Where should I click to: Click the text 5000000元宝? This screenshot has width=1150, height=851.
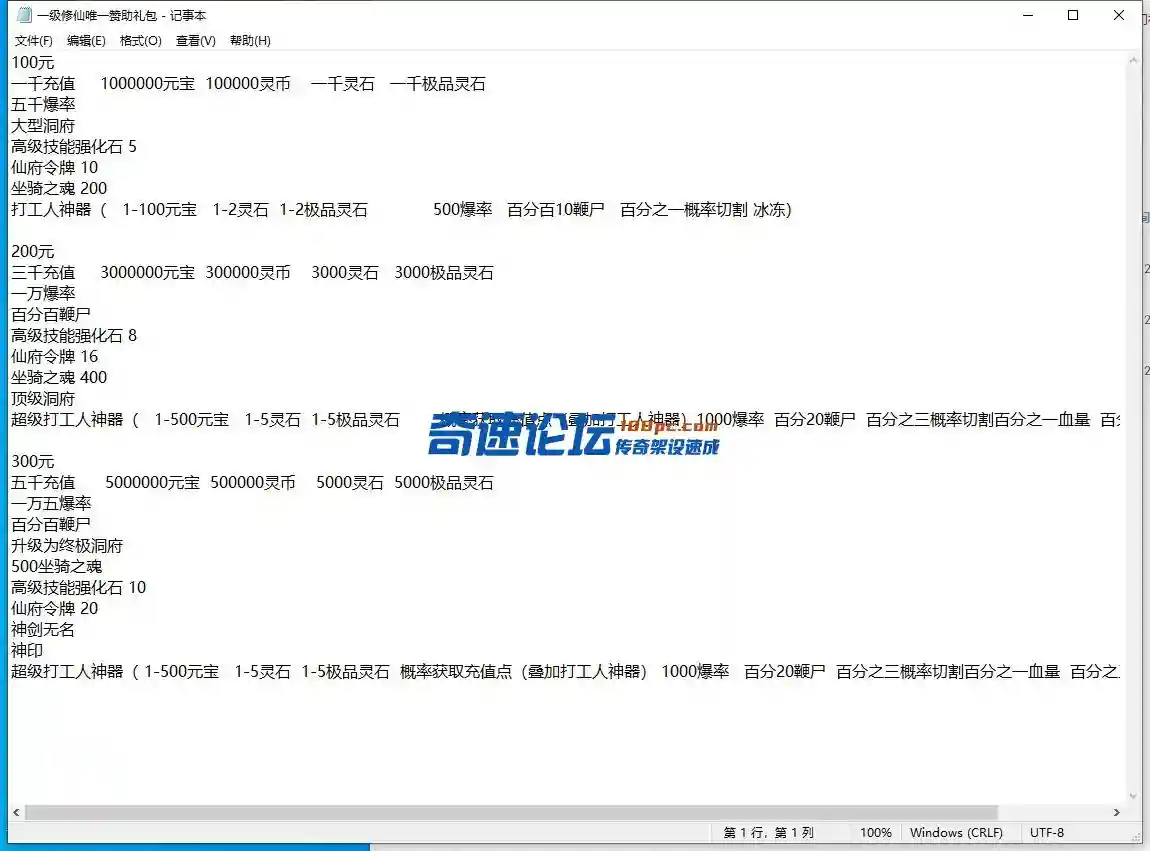153,483
